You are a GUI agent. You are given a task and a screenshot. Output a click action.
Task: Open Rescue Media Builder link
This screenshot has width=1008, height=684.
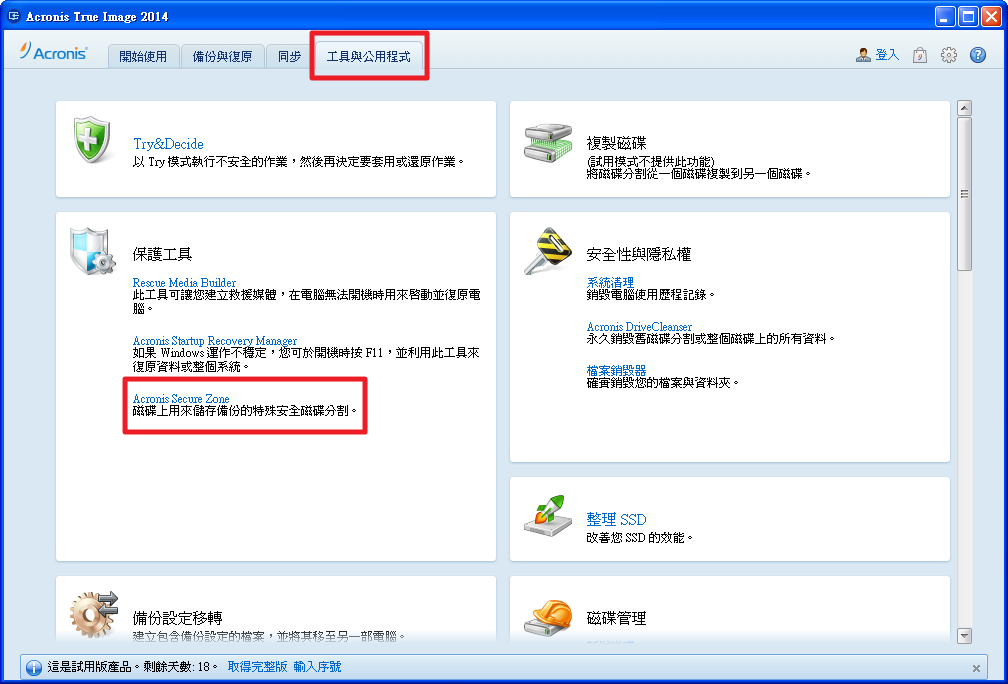click(x=184, y=284)
